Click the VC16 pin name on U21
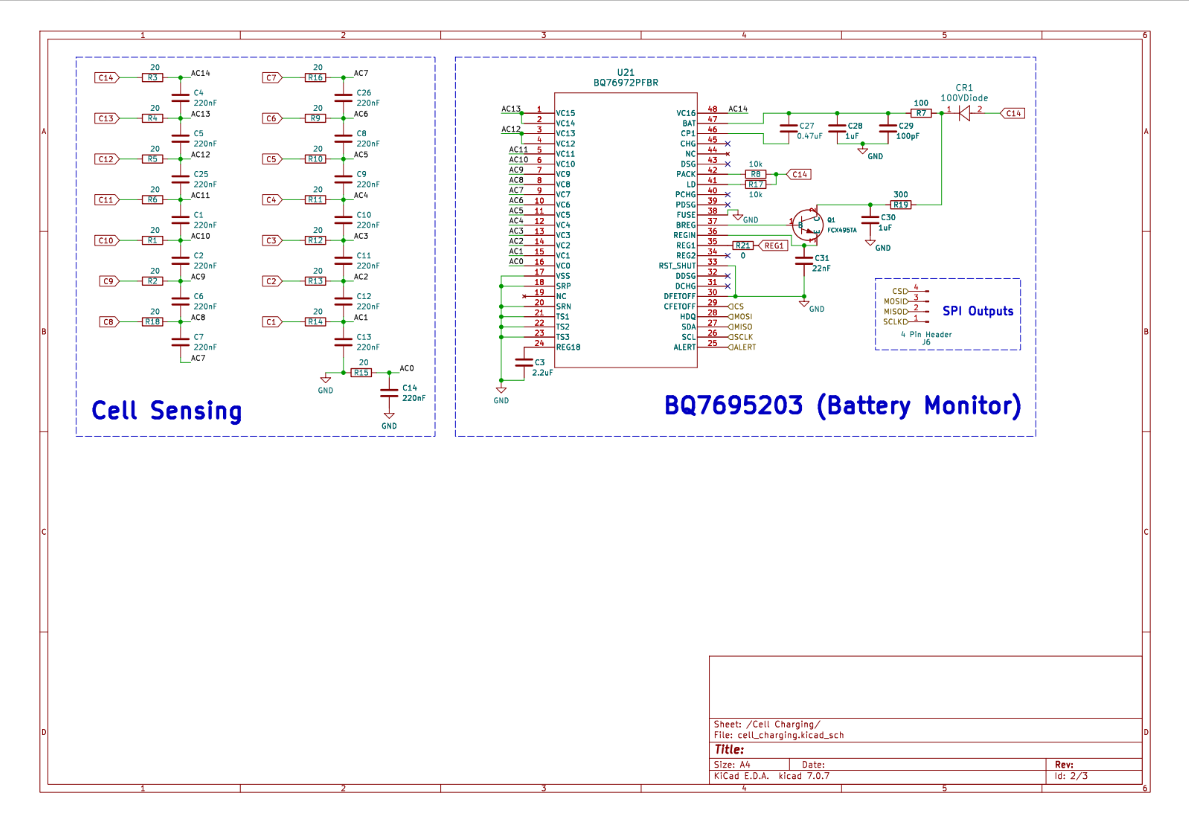 click(x=685, y=113)
